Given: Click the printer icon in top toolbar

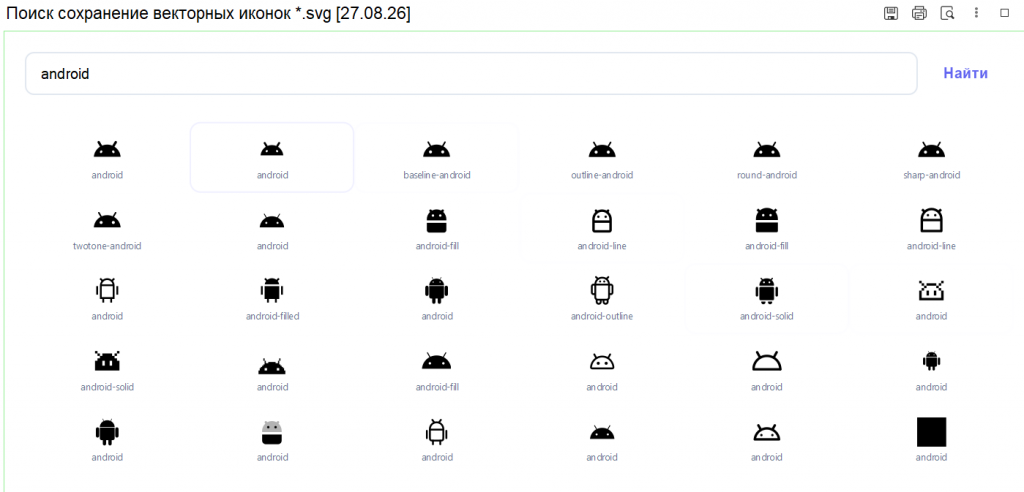Looking at the screenshot, I should coord(919,13).
